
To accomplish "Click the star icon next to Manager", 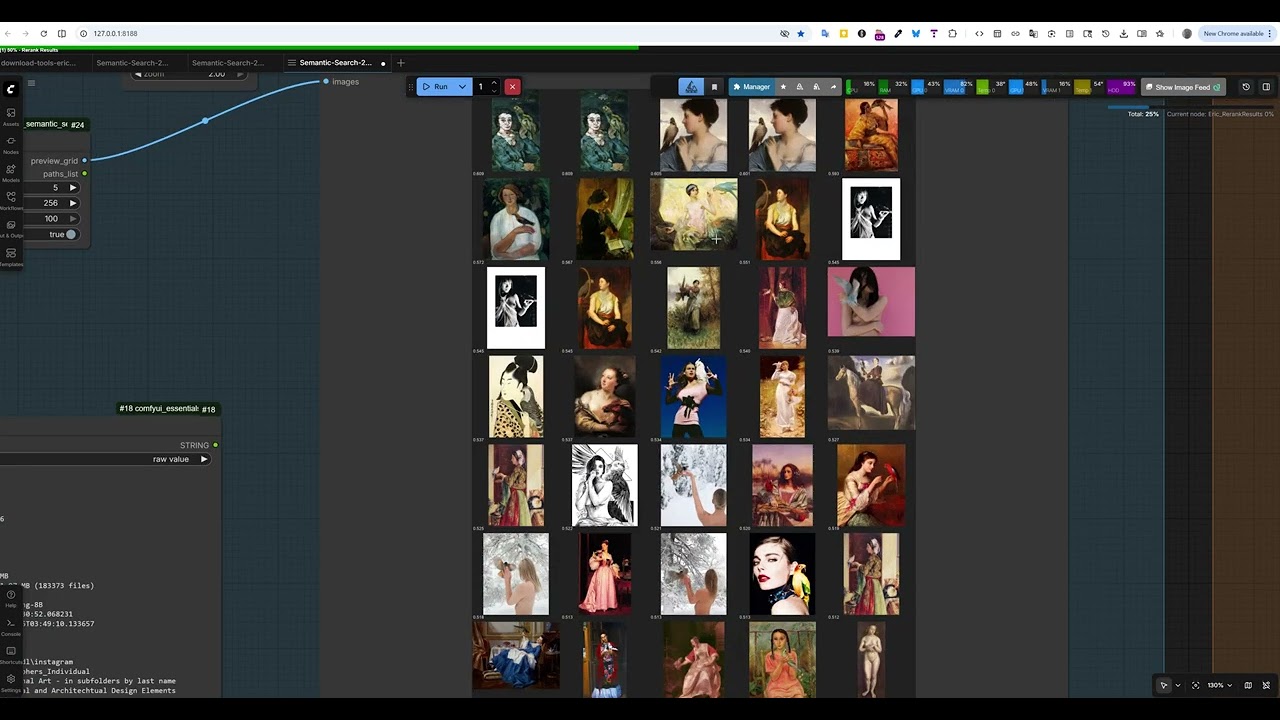I will point(783,87).
